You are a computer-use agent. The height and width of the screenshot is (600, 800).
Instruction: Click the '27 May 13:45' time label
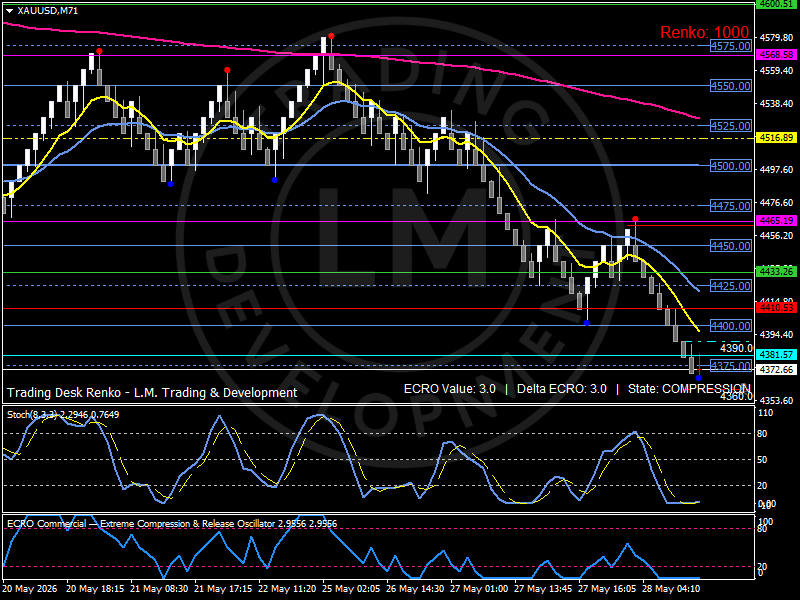pos(543,588)
